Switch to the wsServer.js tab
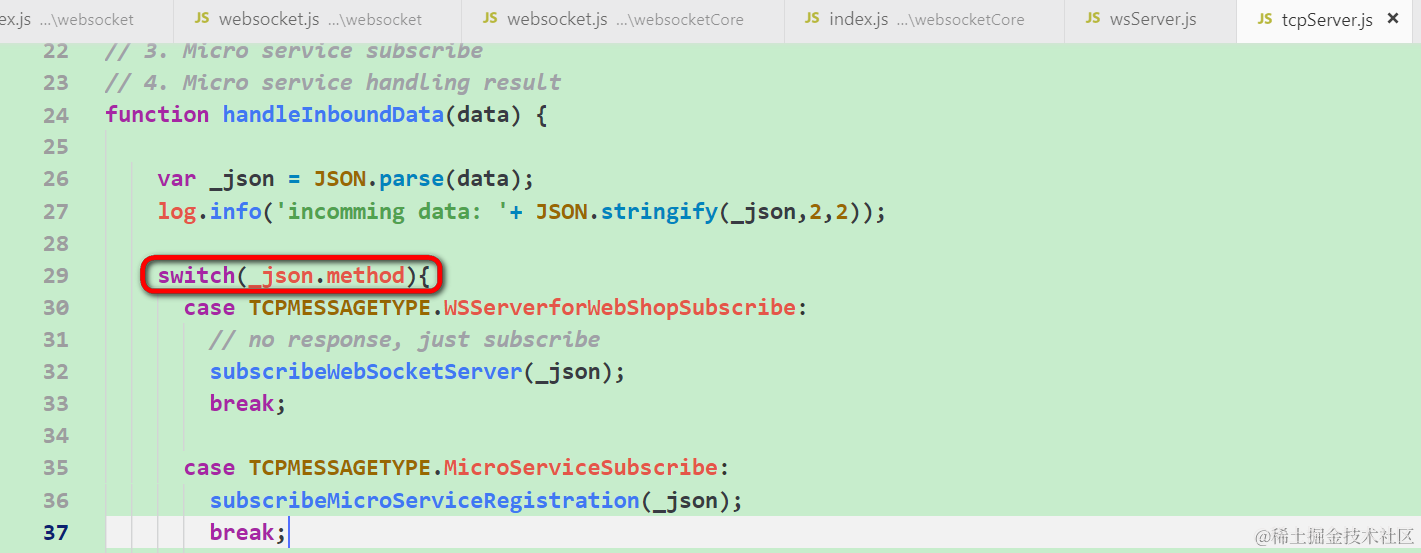Viewport: 1421px width, 553px height. coord(1150,21)
